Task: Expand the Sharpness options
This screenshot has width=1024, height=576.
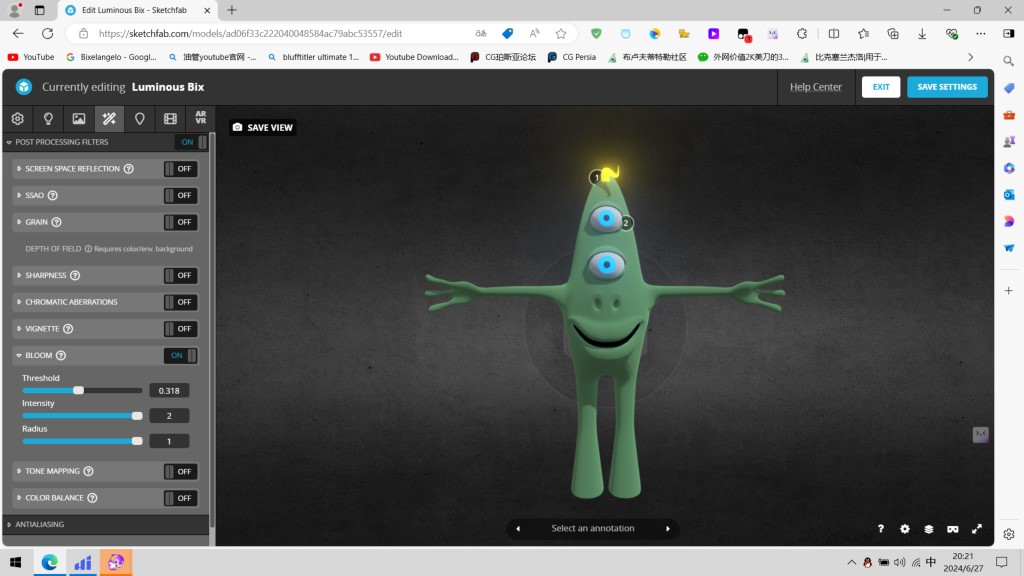Action: (x=19, y=276)
